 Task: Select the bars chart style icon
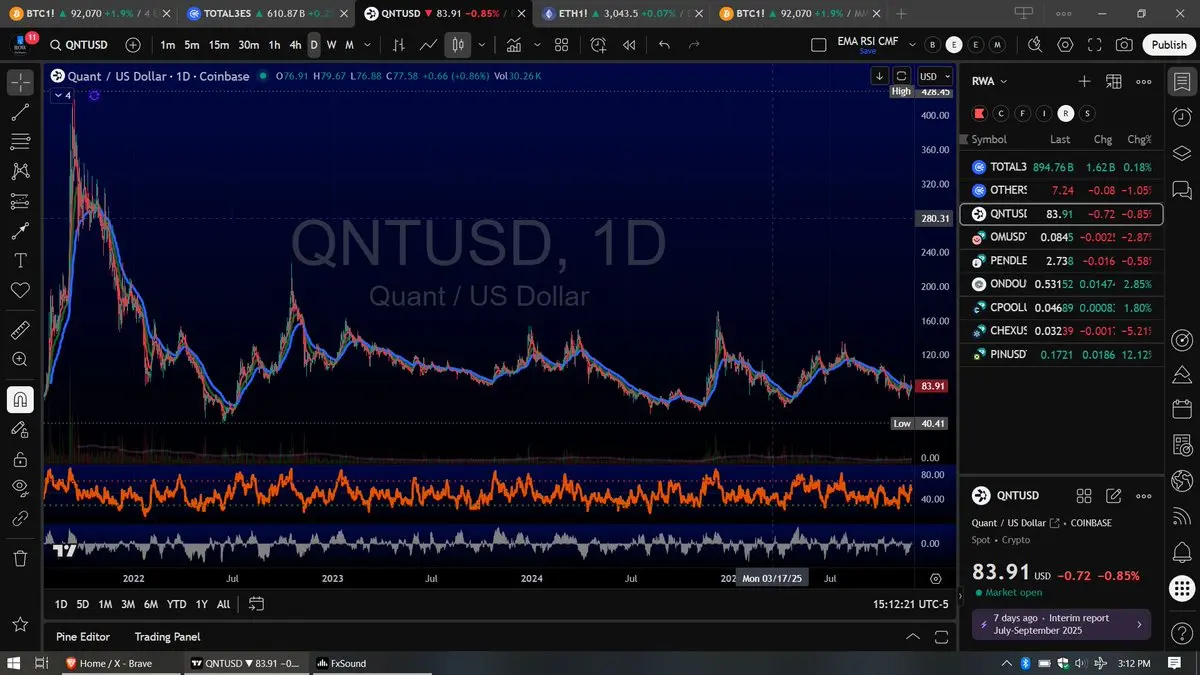pos(399,45)
